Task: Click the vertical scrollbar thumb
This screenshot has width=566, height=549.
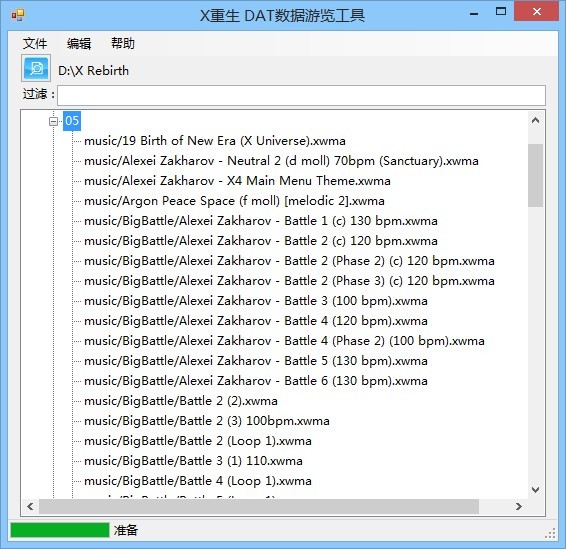Action: coord(535,175)
